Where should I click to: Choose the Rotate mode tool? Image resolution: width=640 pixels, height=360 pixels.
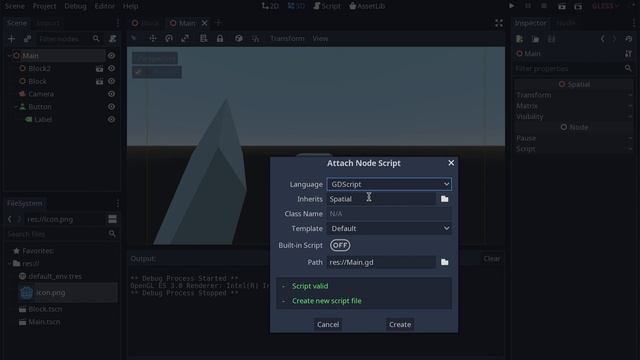(x=169, y=38)
